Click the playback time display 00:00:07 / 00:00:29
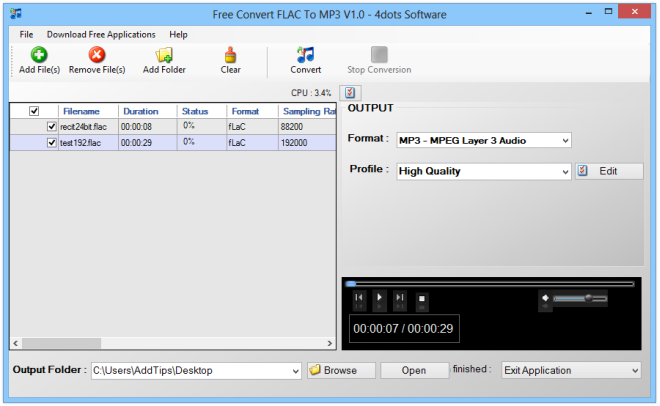Viewport: 660px width, 406px height. click(x=404, y=329)
